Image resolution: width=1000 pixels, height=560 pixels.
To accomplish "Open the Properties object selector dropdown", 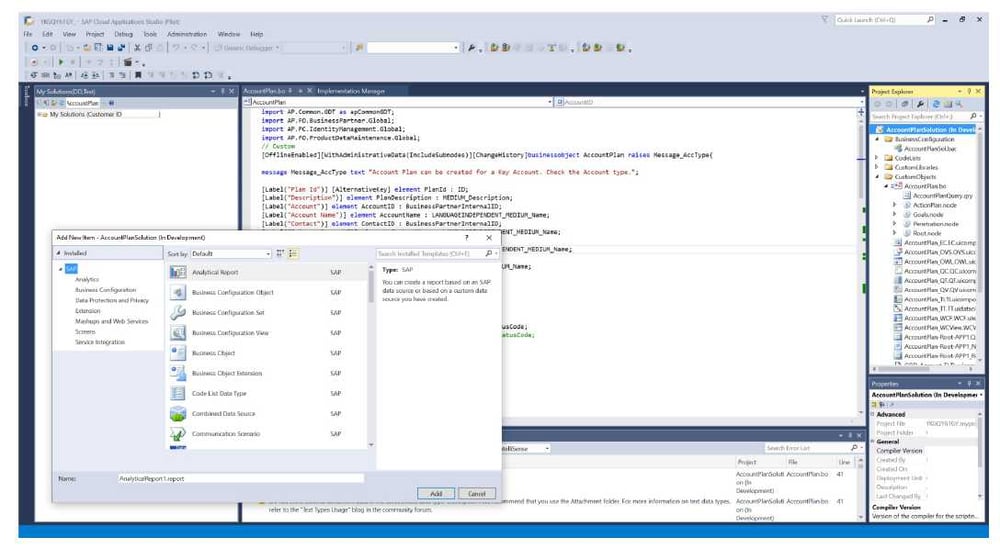I will [x=981, y=395].
